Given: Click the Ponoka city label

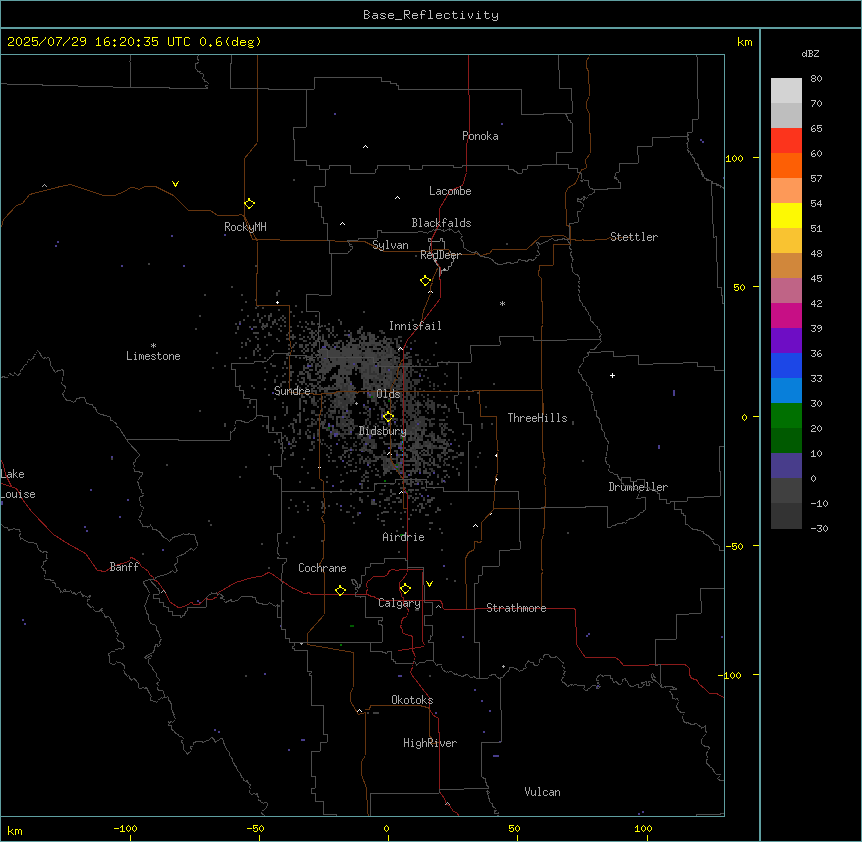Looking at the screenshot, I should point(480,136).
